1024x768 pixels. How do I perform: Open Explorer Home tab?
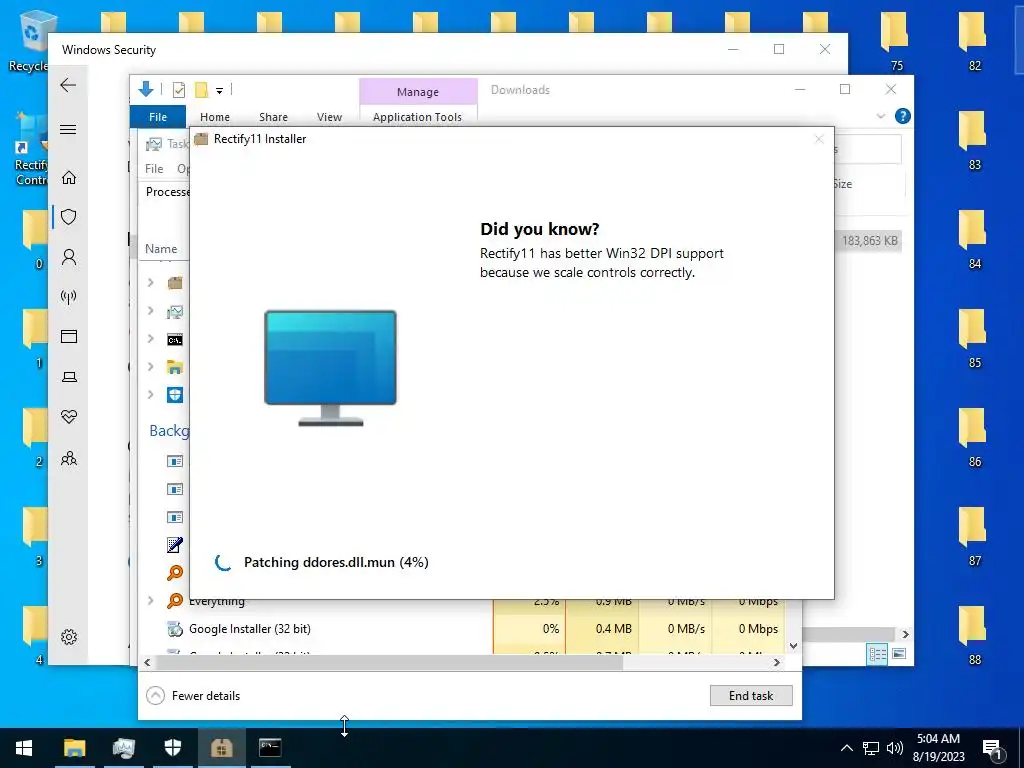coord(215,117)
